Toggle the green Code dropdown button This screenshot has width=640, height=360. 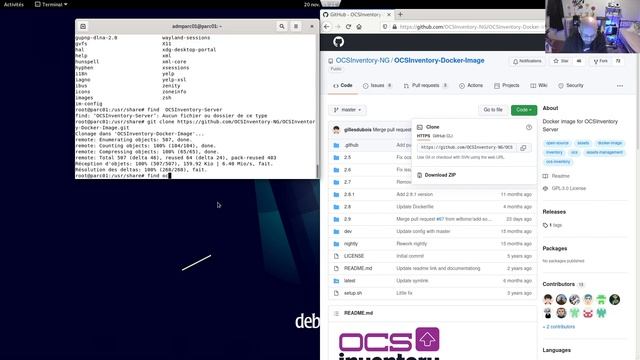click(524, 110)
